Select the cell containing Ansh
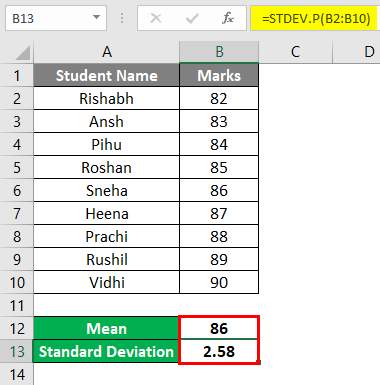This screenshot has height=385, width=380. pos(106,122)
